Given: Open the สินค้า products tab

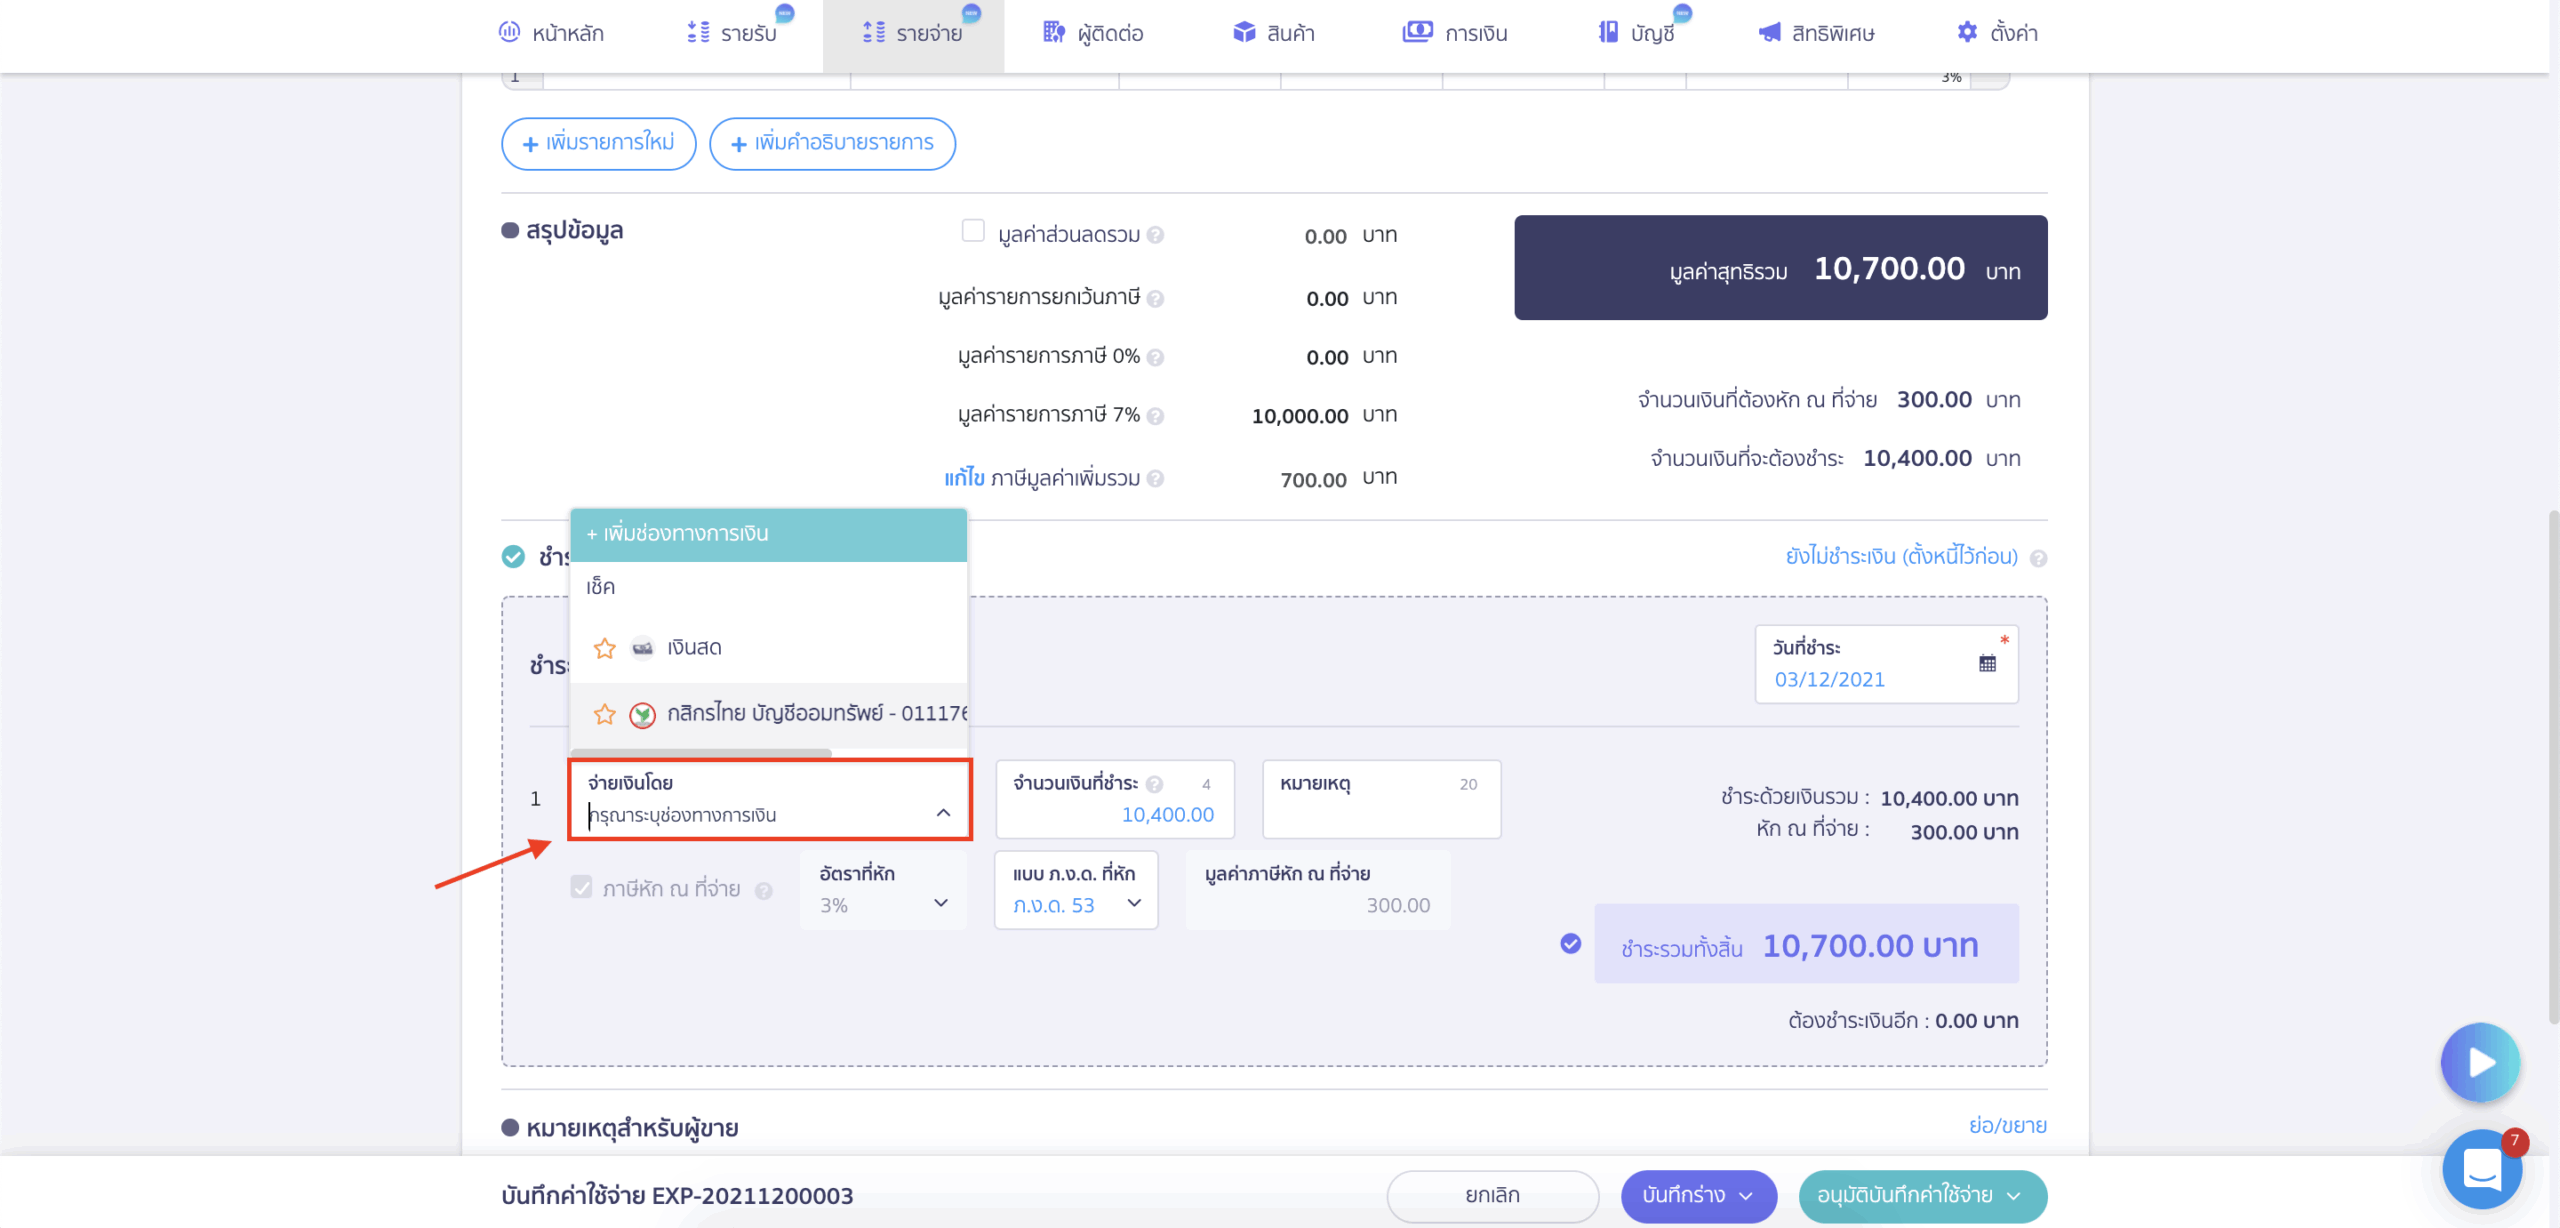Looking at the screenshot, I should (x=1273, y=33).
